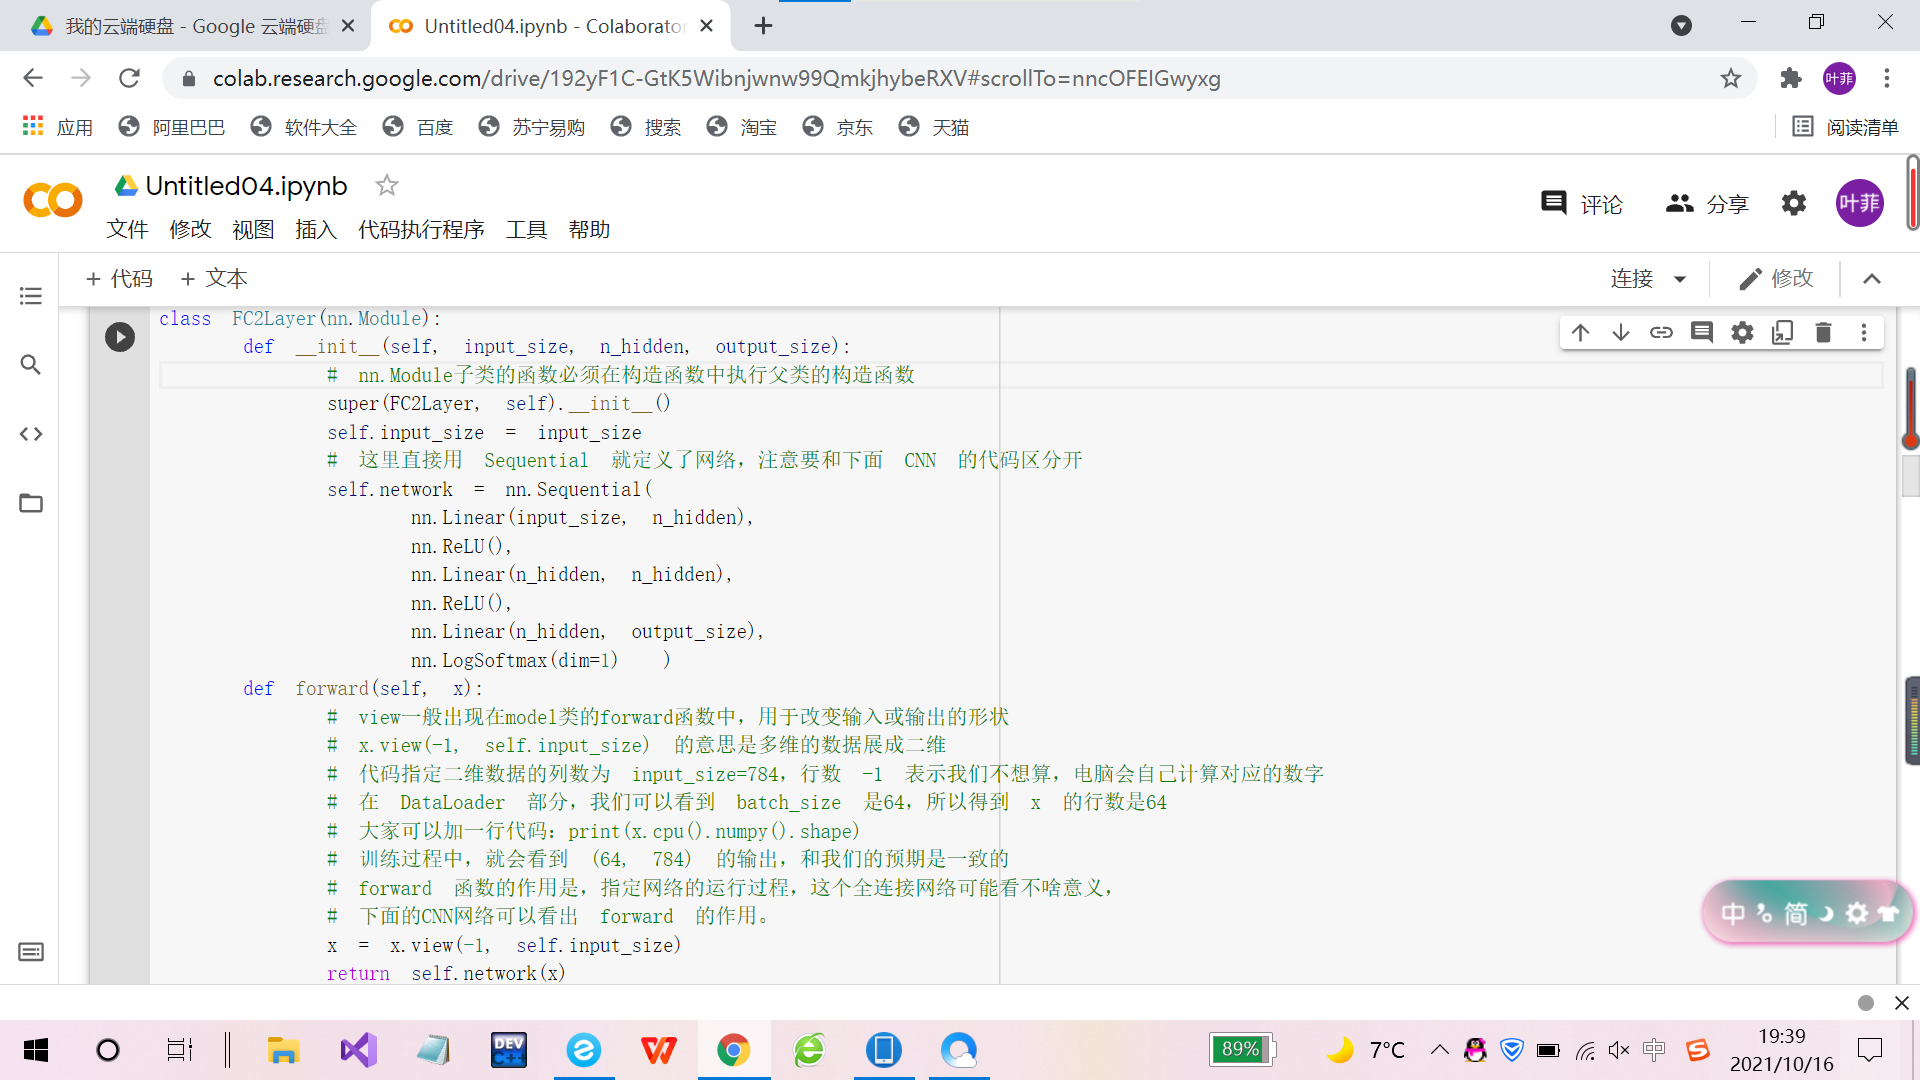
Task: Toggle the command palette keyboard icon at bottom-left
Action: [x=31, y=952]
